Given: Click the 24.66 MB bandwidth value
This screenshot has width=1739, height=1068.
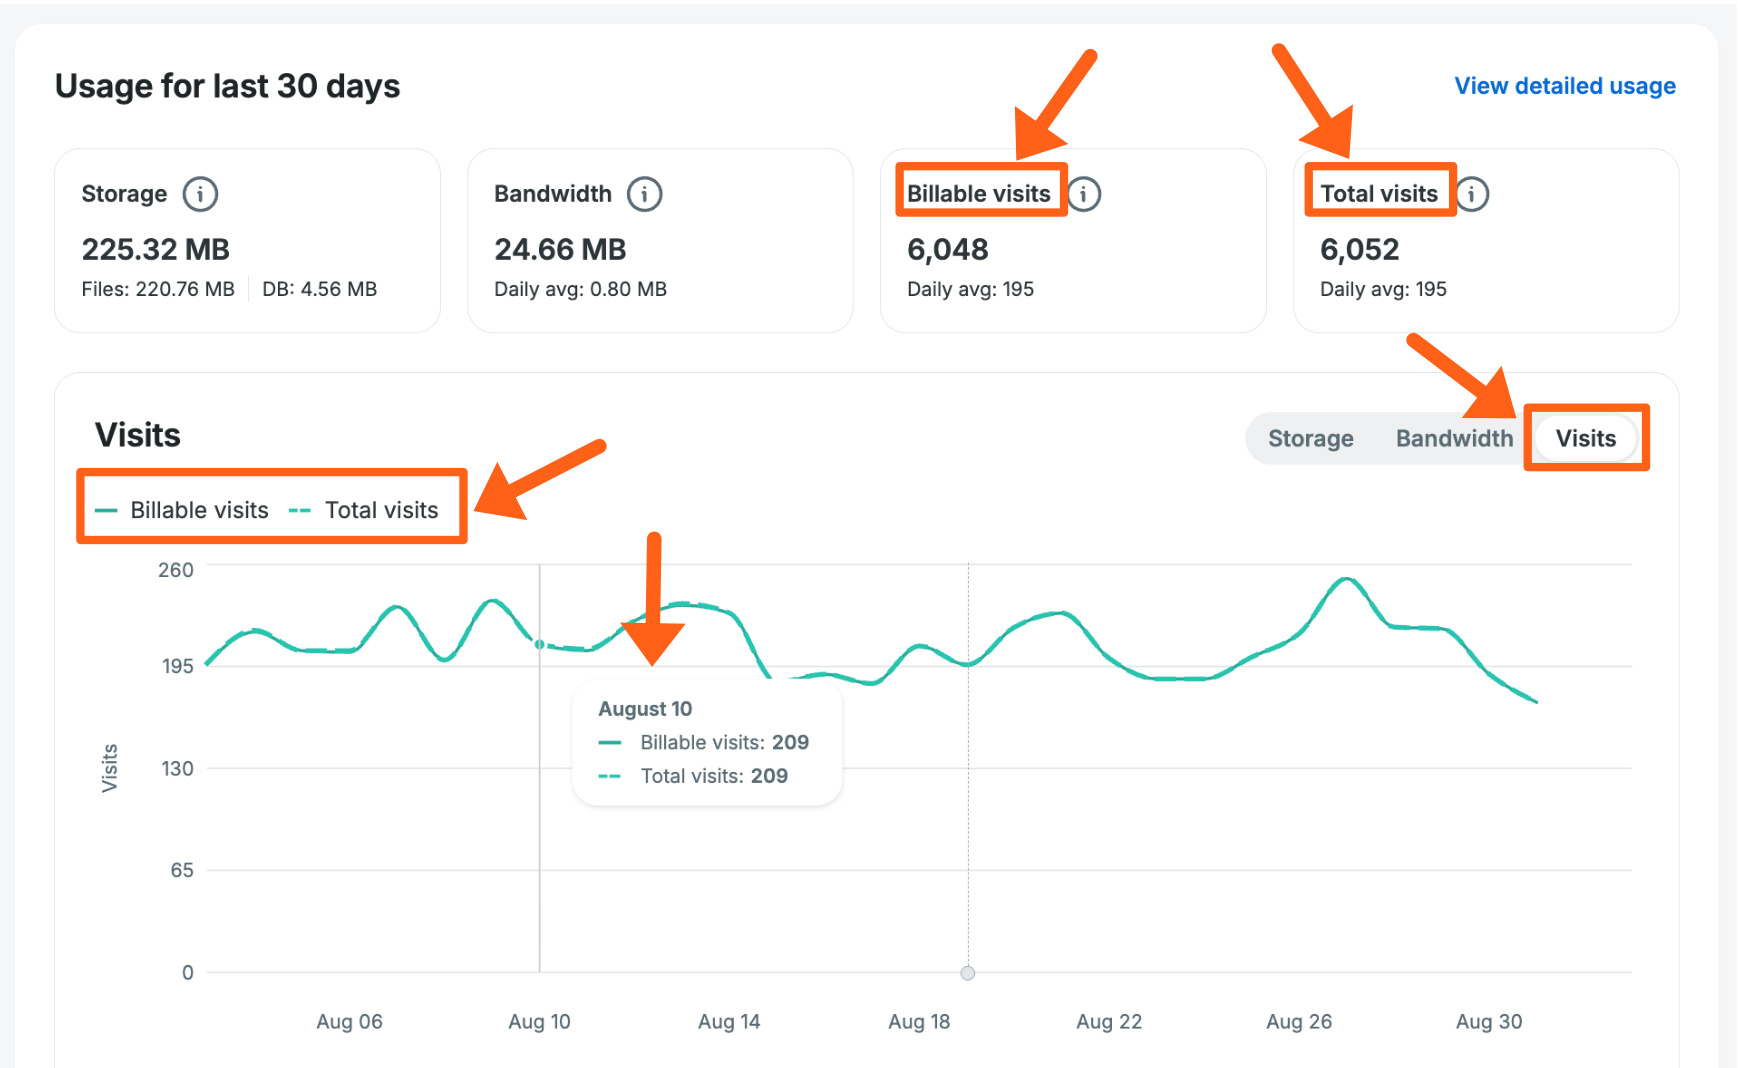Looking at the screenshot, I should pyautogui.click(x=560, y=249).
